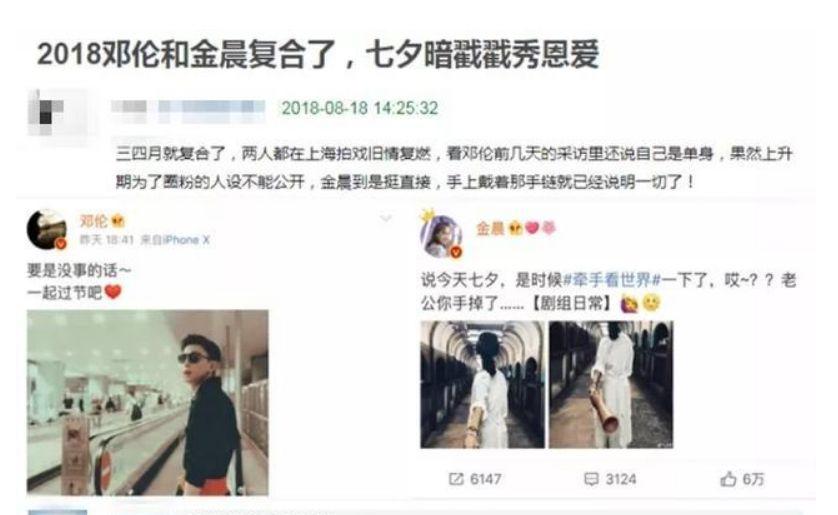
Task: Click the pink heart badge beside 金晨
Action: coord(532,228)
